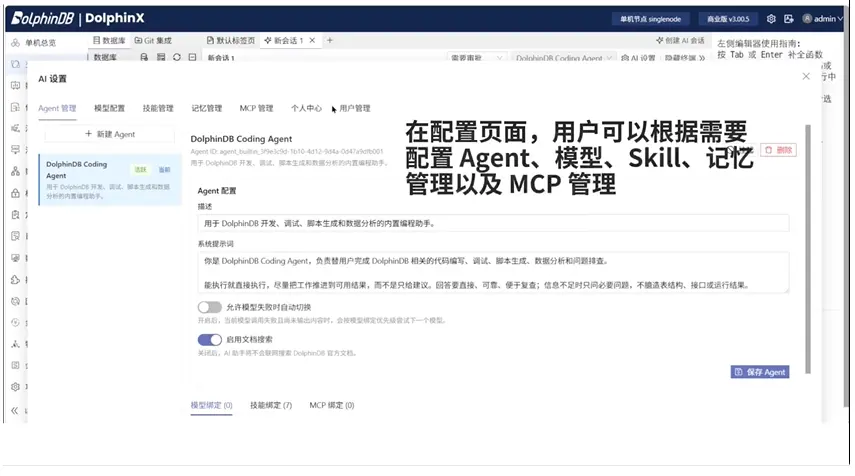The width and height of the screenshot is (855, 476).
Task: Click the AI settings dialog vertical scrollbar
Action: pos(808,249)
